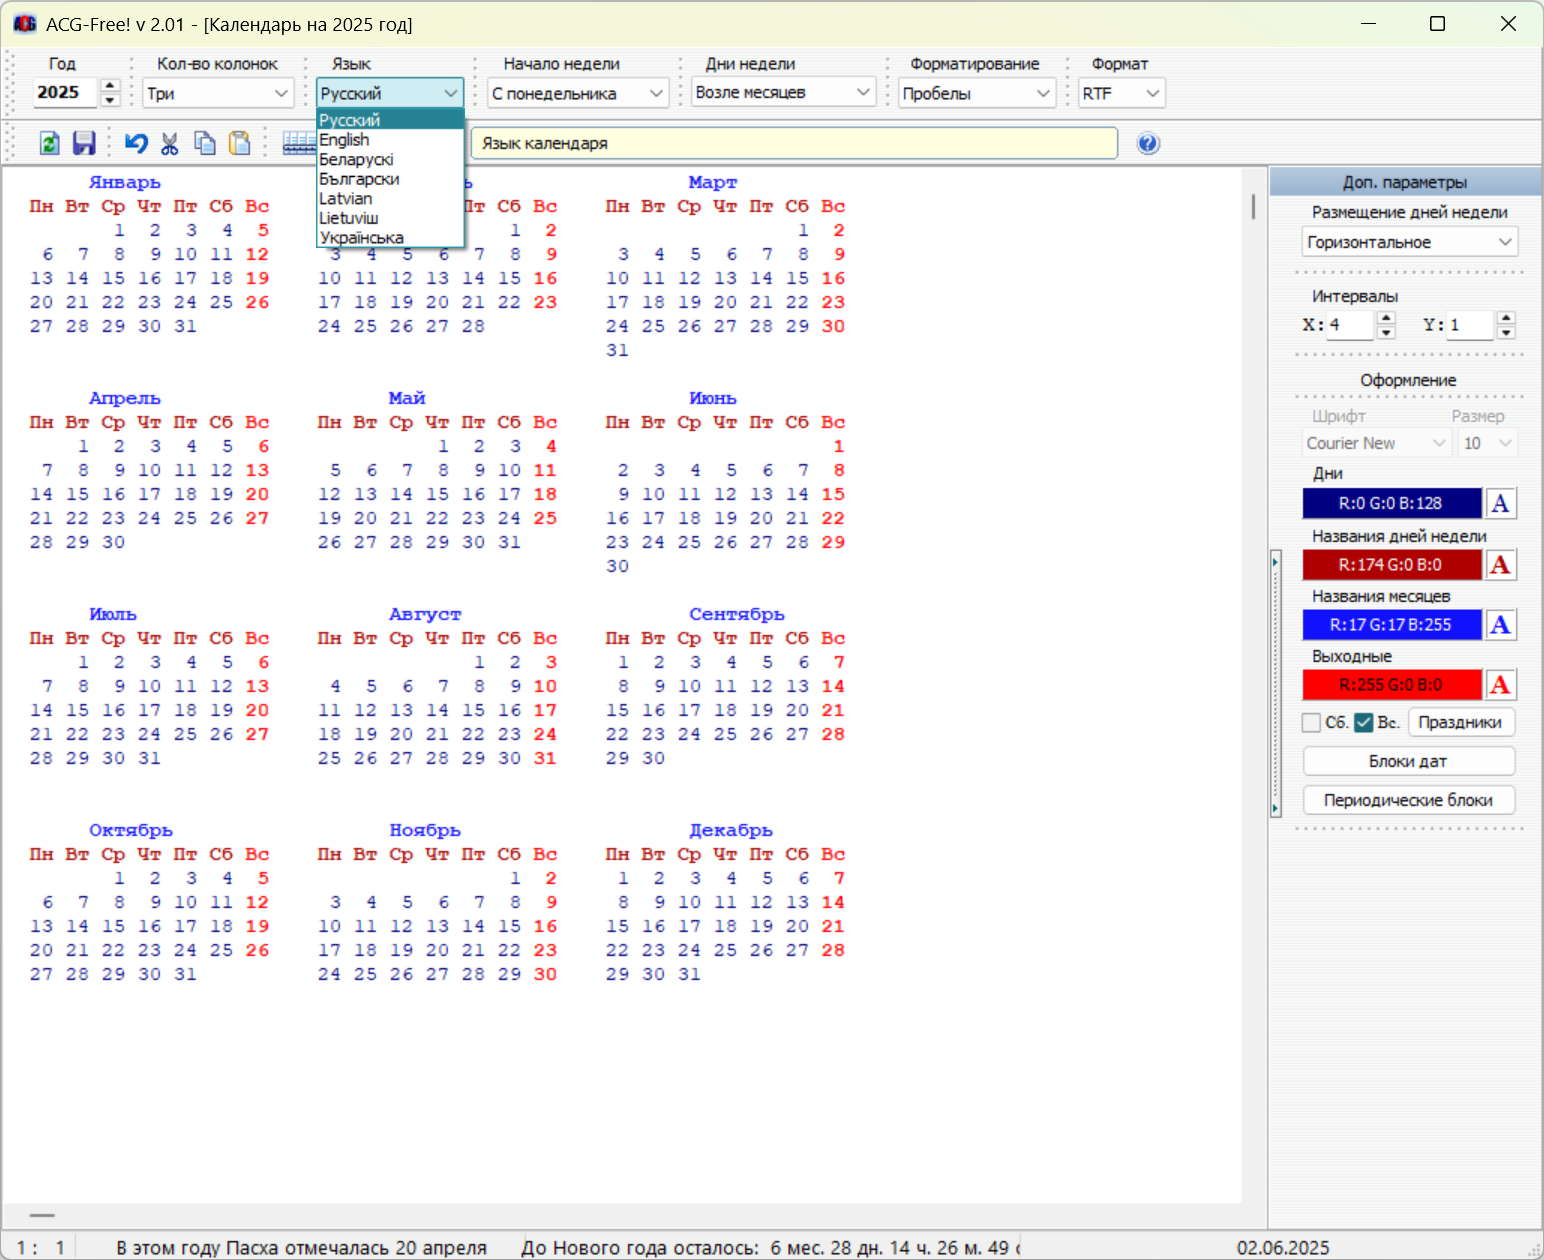Open the Размещение дней недели dropdown
Image resolution: width=1544 pixels, height=1260 pixels.
1410,242
